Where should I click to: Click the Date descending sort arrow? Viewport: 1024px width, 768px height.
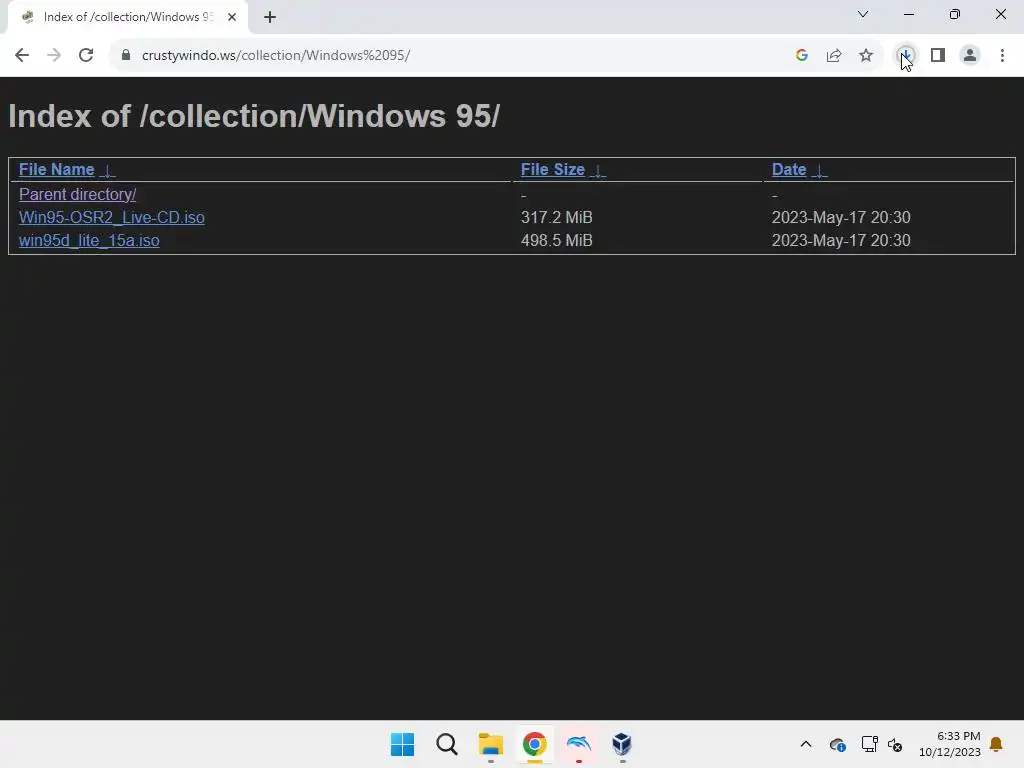pos(819,170)
